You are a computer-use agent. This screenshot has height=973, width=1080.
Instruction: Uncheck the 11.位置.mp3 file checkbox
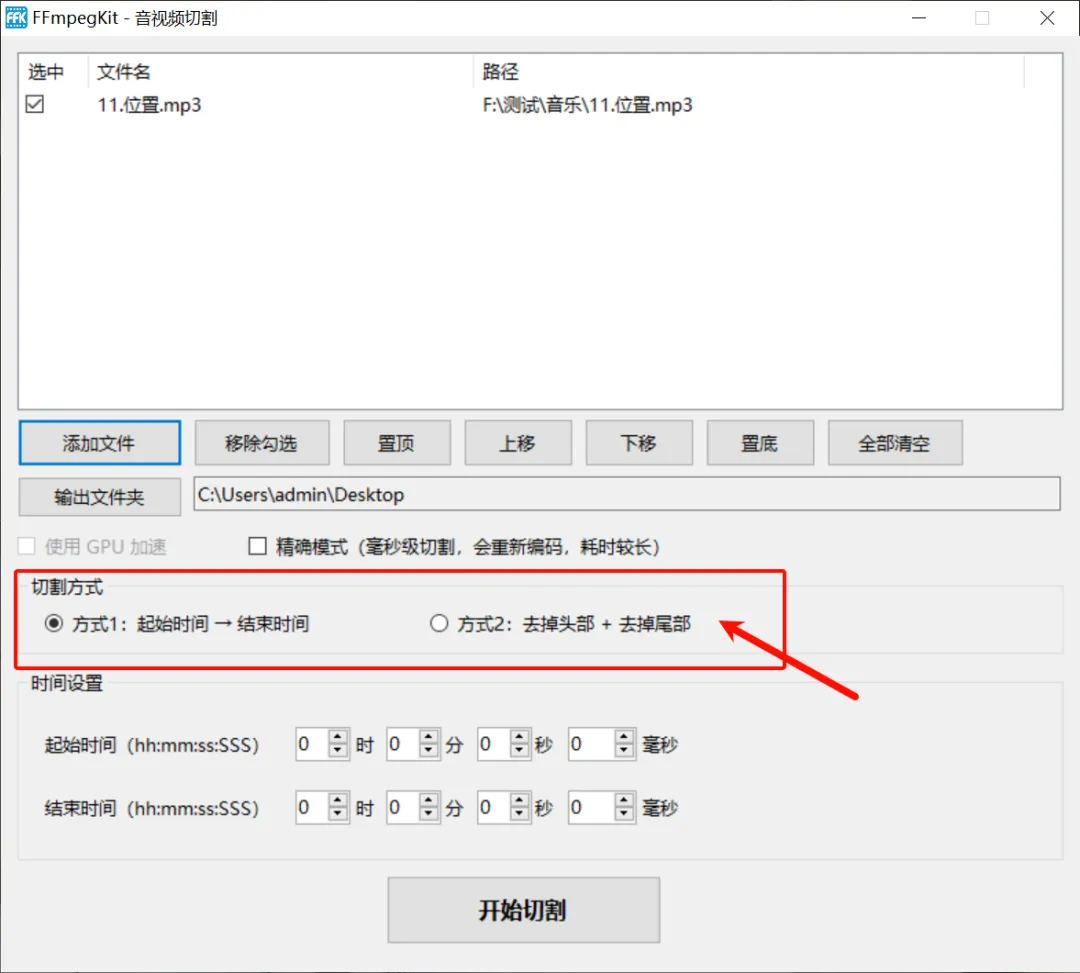tap(34, 104)
